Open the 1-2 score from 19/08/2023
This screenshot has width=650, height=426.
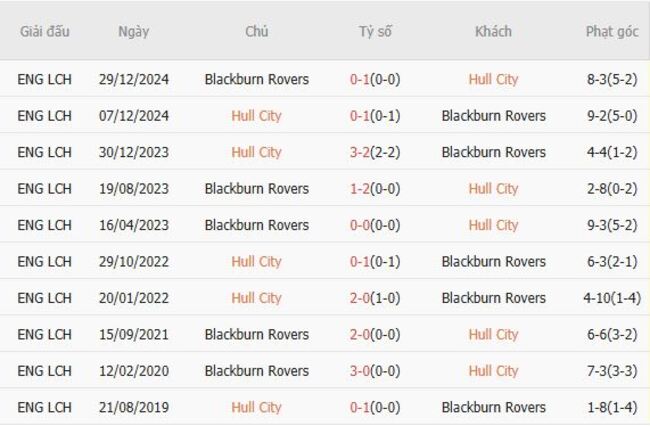point(361,188)
